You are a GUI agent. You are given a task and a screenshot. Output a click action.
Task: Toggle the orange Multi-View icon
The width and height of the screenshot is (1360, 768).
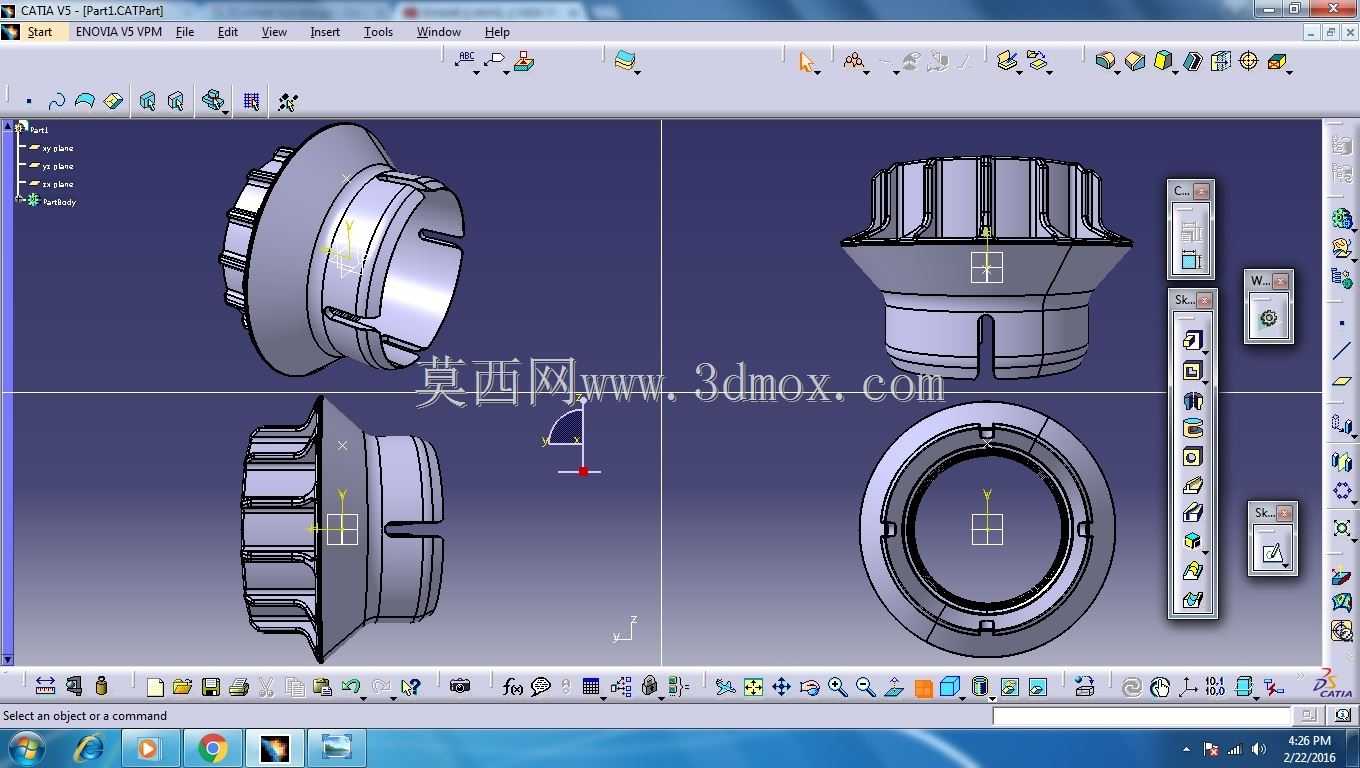point(923,688)
